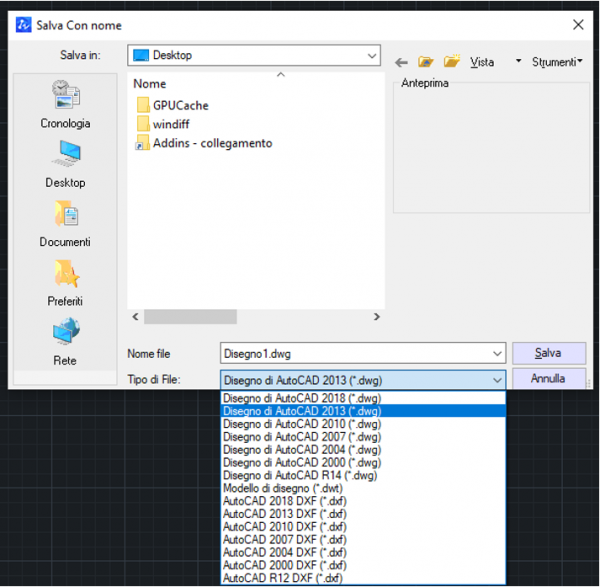The width and height of the screenshot is (600, 587).
Task: Expand the Vista dropdown arrow
Action: pos(518,61)
